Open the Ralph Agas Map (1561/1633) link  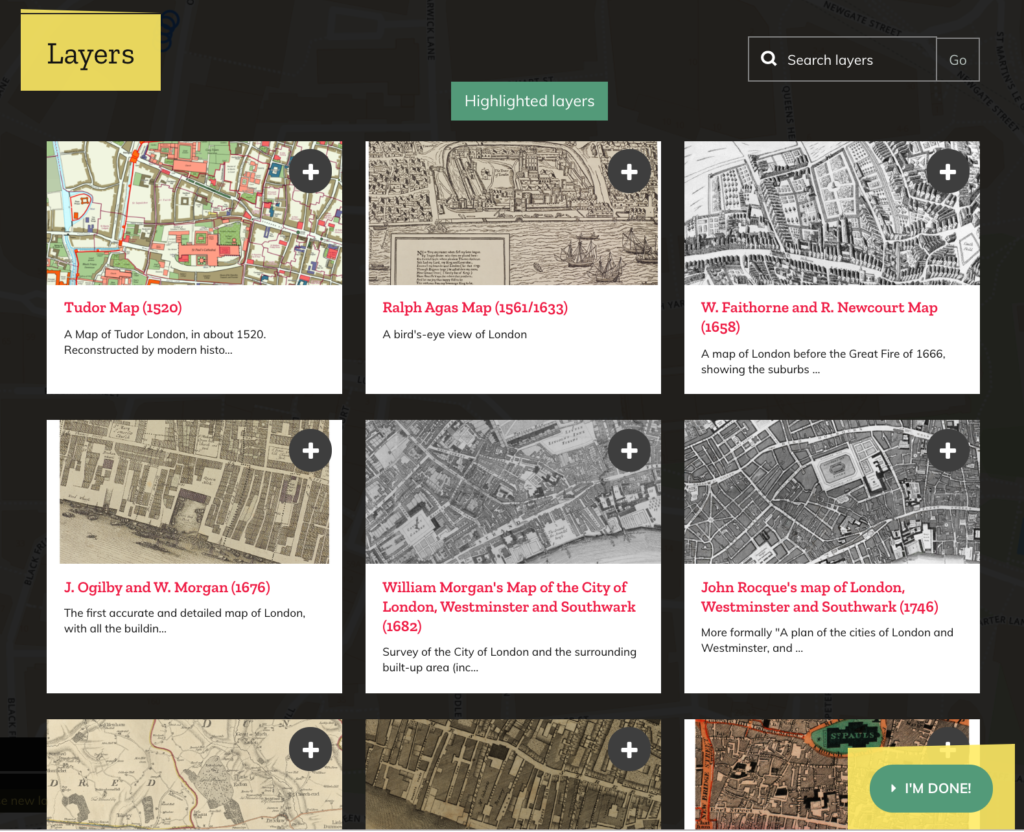(x=475, y=308)
